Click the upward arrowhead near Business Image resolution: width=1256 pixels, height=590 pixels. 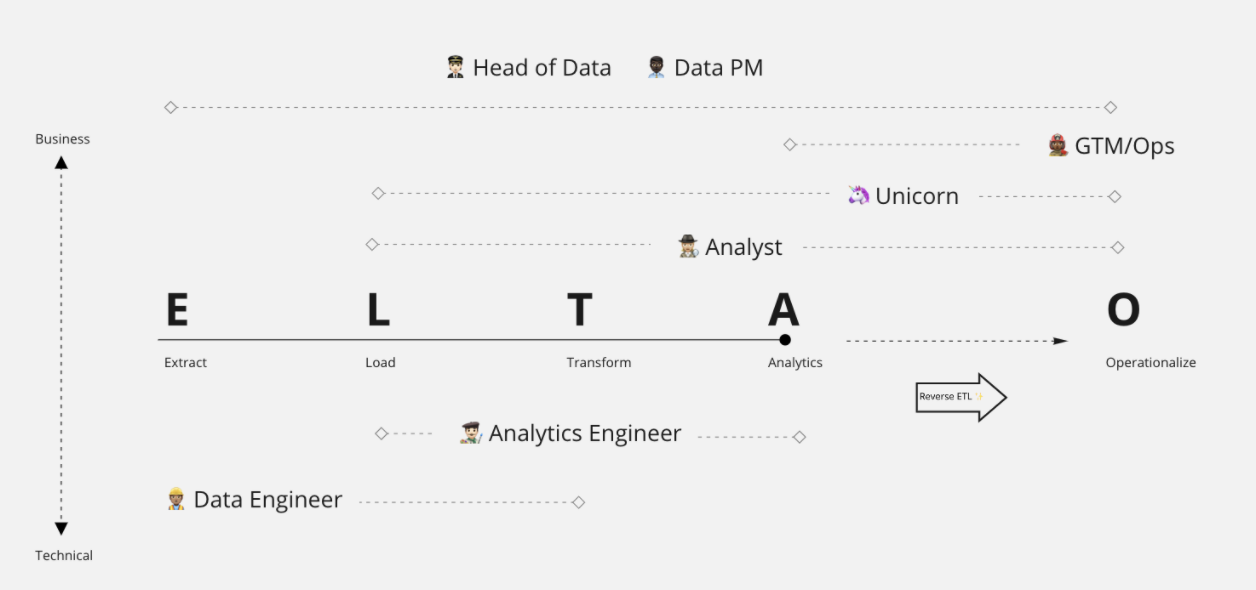pyautogui.click(x=61, y=162)
